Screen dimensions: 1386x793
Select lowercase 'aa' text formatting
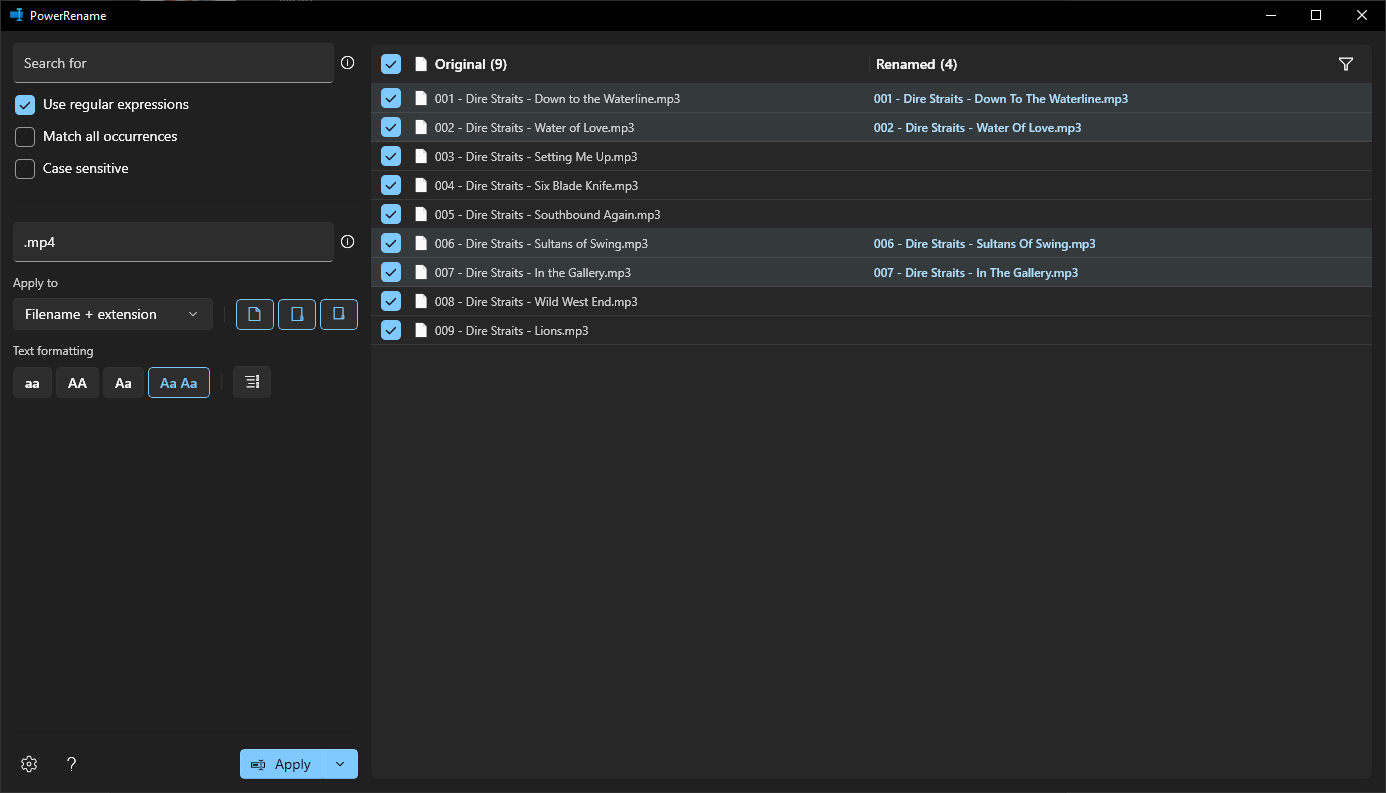pyautogui.click(x=32, y=383)
